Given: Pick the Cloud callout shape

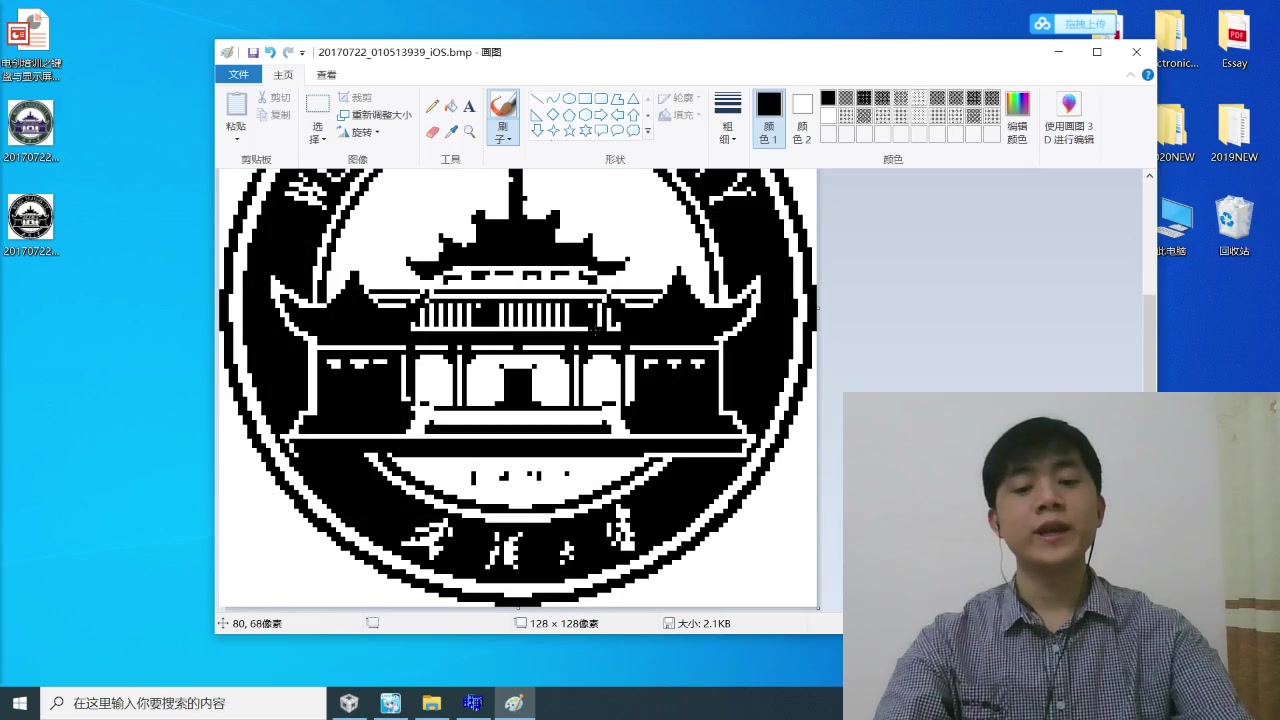Looking at the screenshot, I should pyautogui.click(x=633, y=131).
